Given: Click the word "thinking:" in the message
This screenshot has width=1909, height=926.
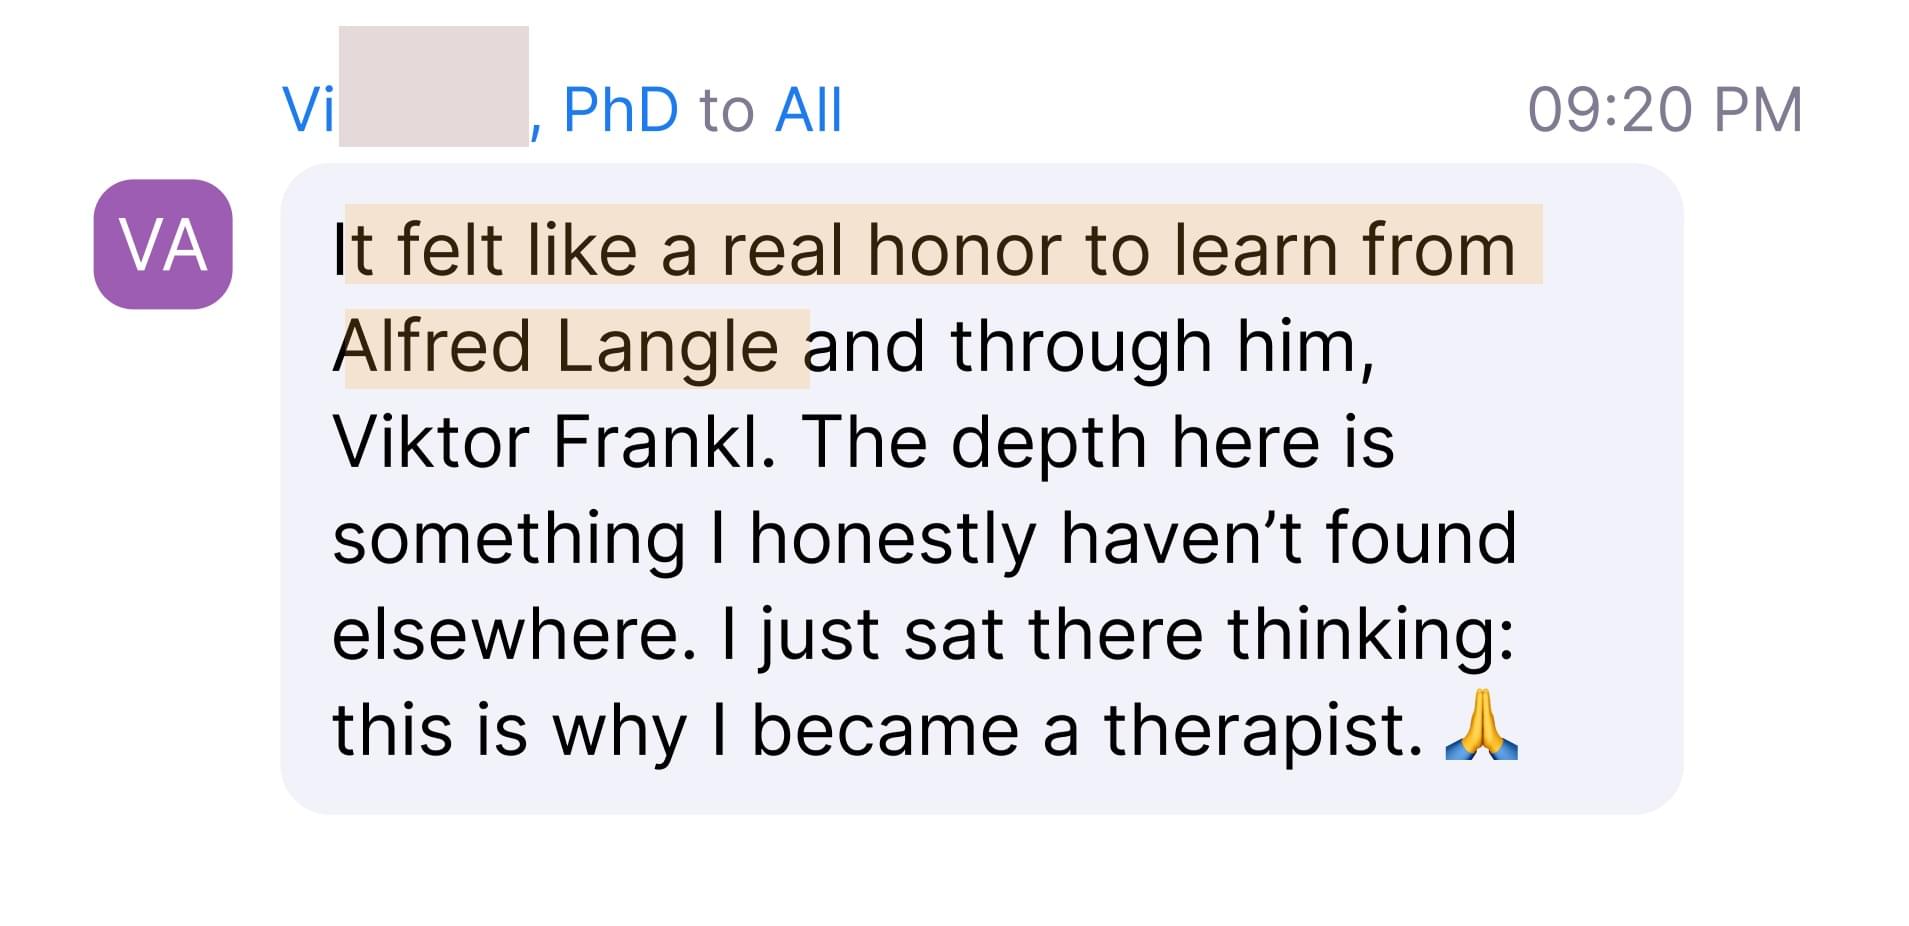Looking at the screenshot, I should click(1370, 634).
